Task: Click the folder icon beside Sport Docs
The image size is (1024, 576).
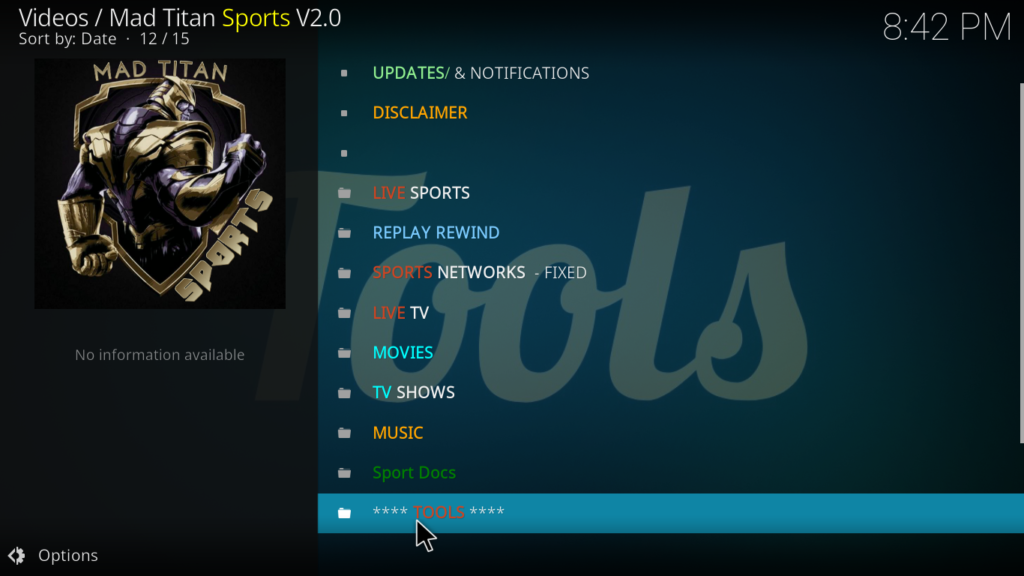Action: coord(344,473)
